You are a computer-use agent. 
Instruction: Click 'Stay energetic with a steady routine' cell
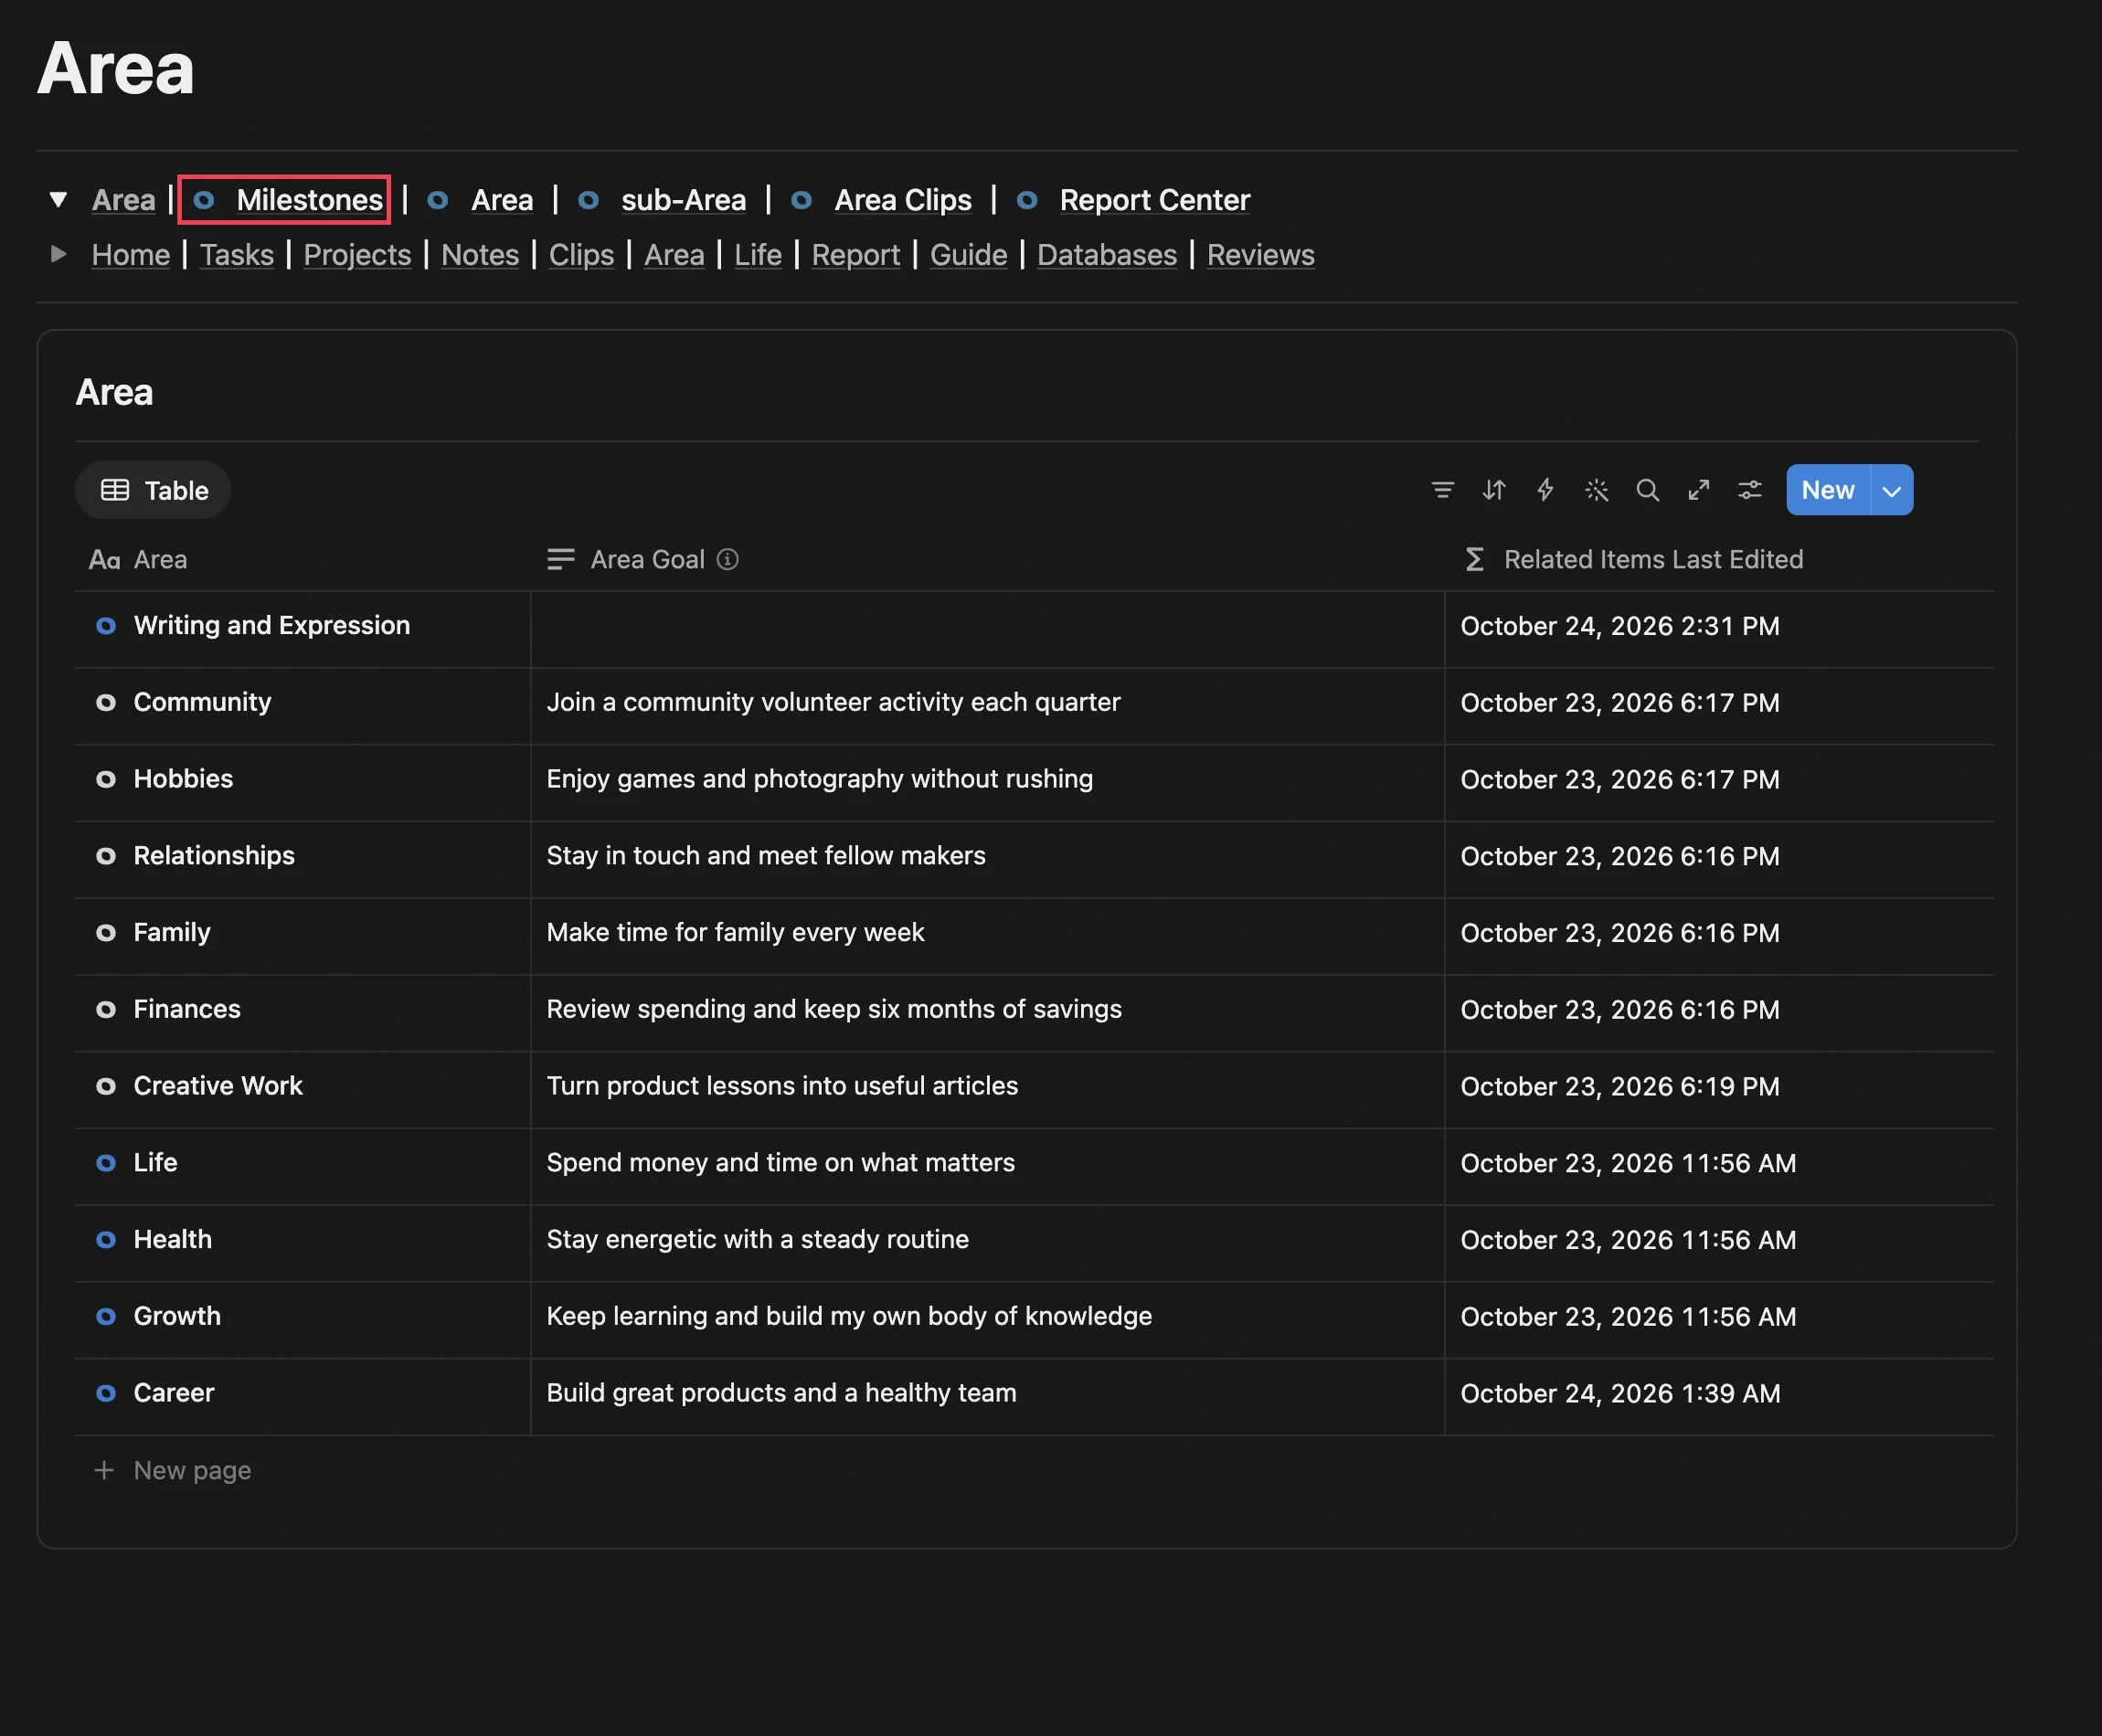(x=987, y=1243)
